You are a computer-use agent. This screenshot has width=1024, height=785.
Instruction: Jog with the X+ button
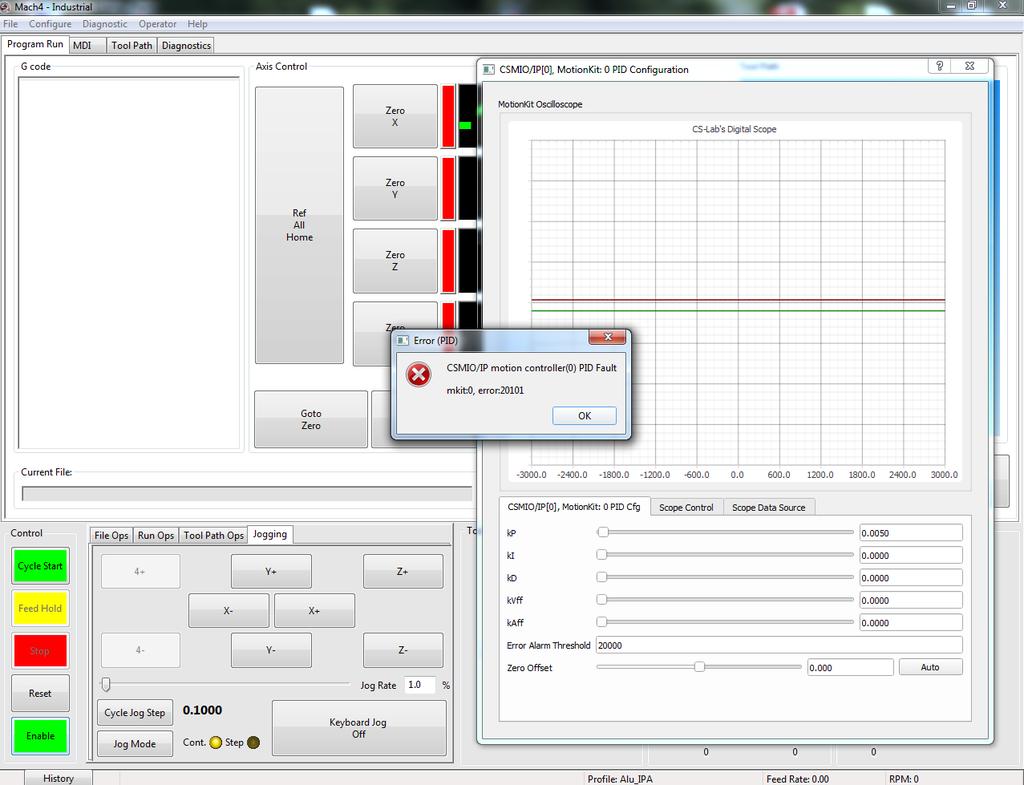(314, 611)
